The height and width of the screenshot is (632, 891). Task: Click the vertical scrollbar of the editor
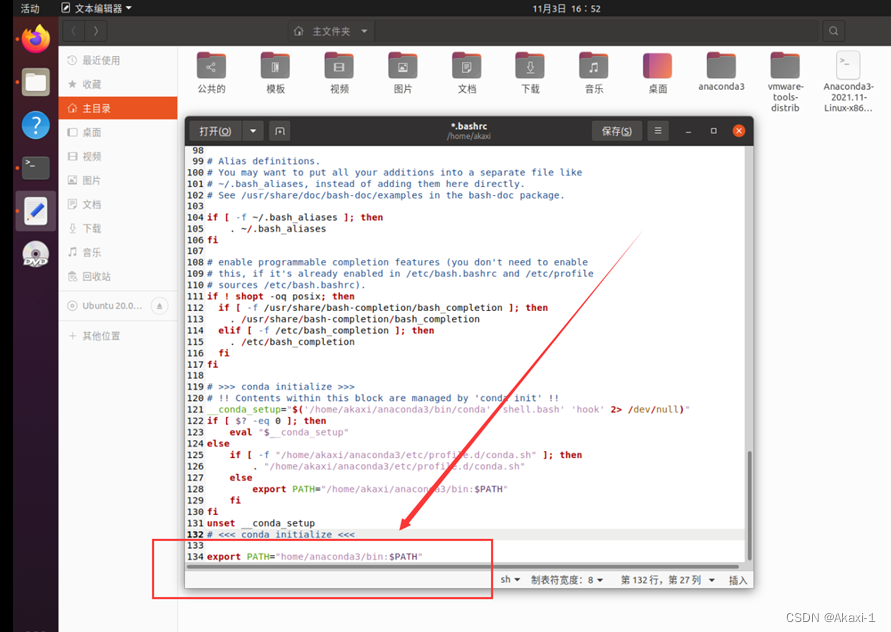(x=750, y=506)
